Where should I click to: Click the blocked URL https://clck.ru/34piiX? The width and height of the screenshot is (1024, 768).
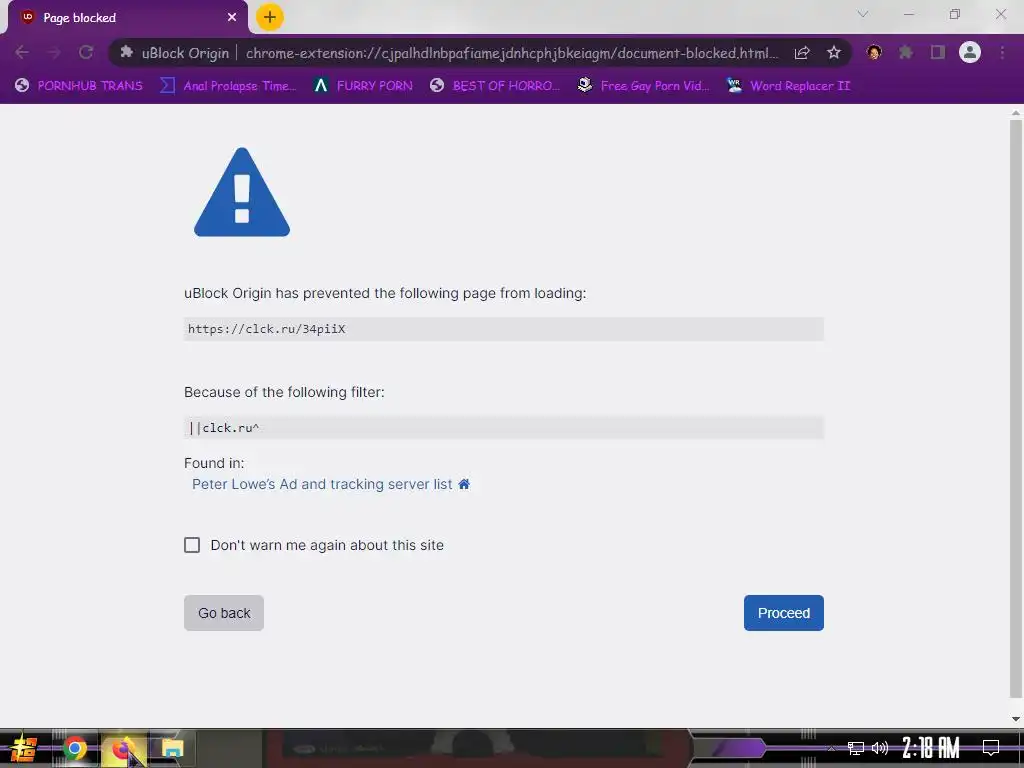point(266,329)
